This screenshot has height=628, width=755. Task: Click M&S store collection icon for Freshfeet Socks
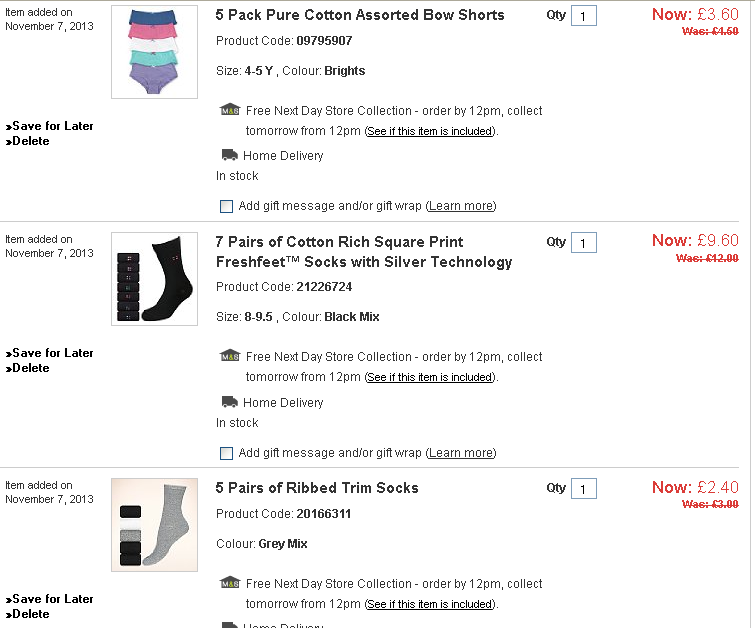[229, 356]
